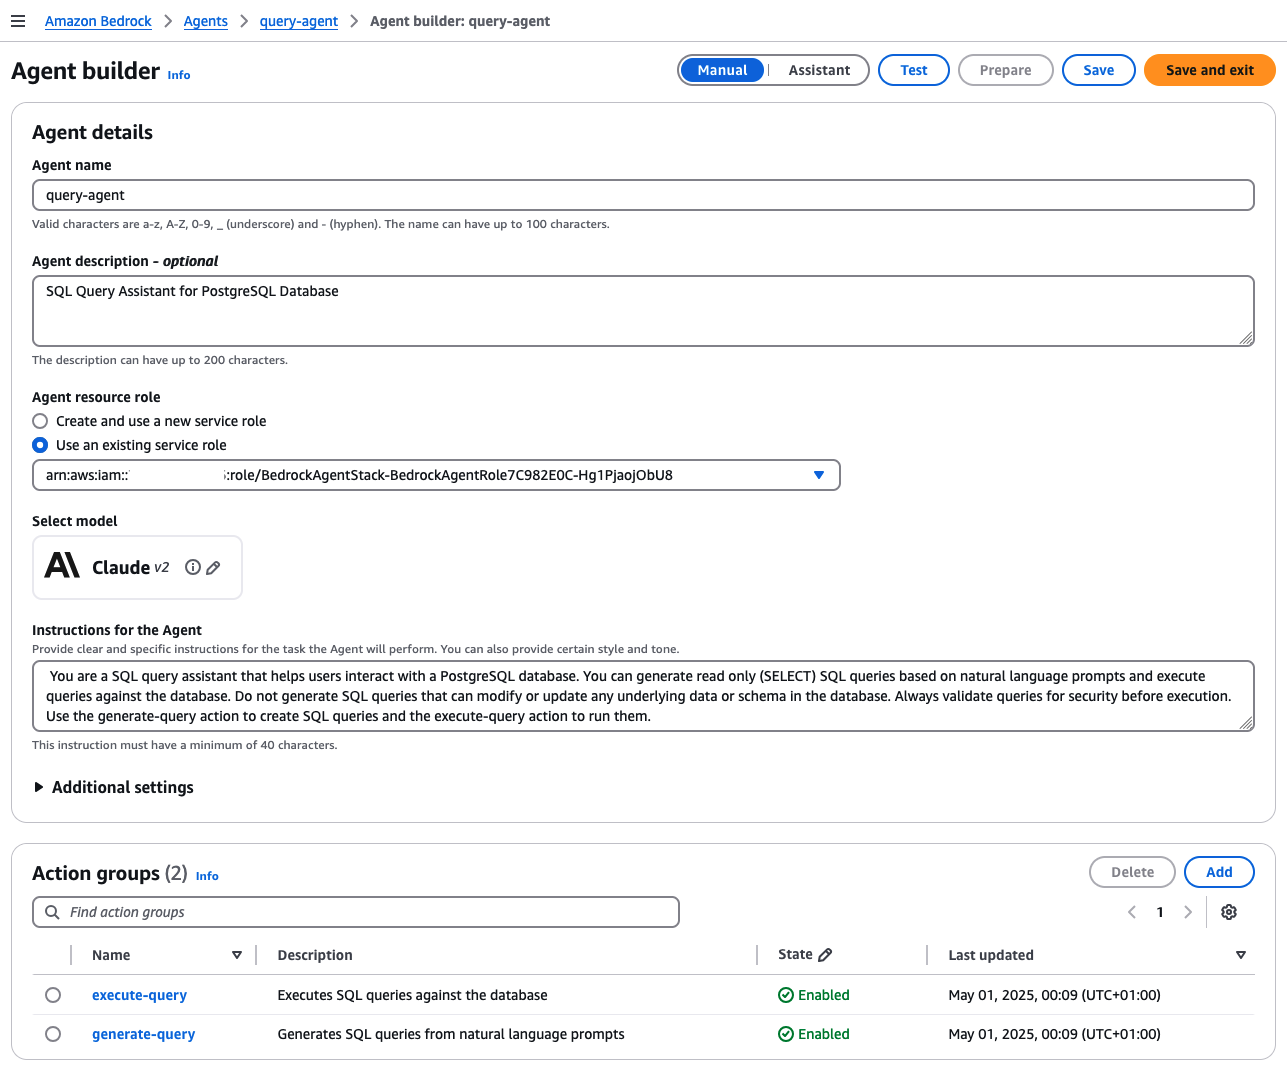1287x1066 pixels.
Task: Open Info link beside Action groups heading
Action: (207, 876)
